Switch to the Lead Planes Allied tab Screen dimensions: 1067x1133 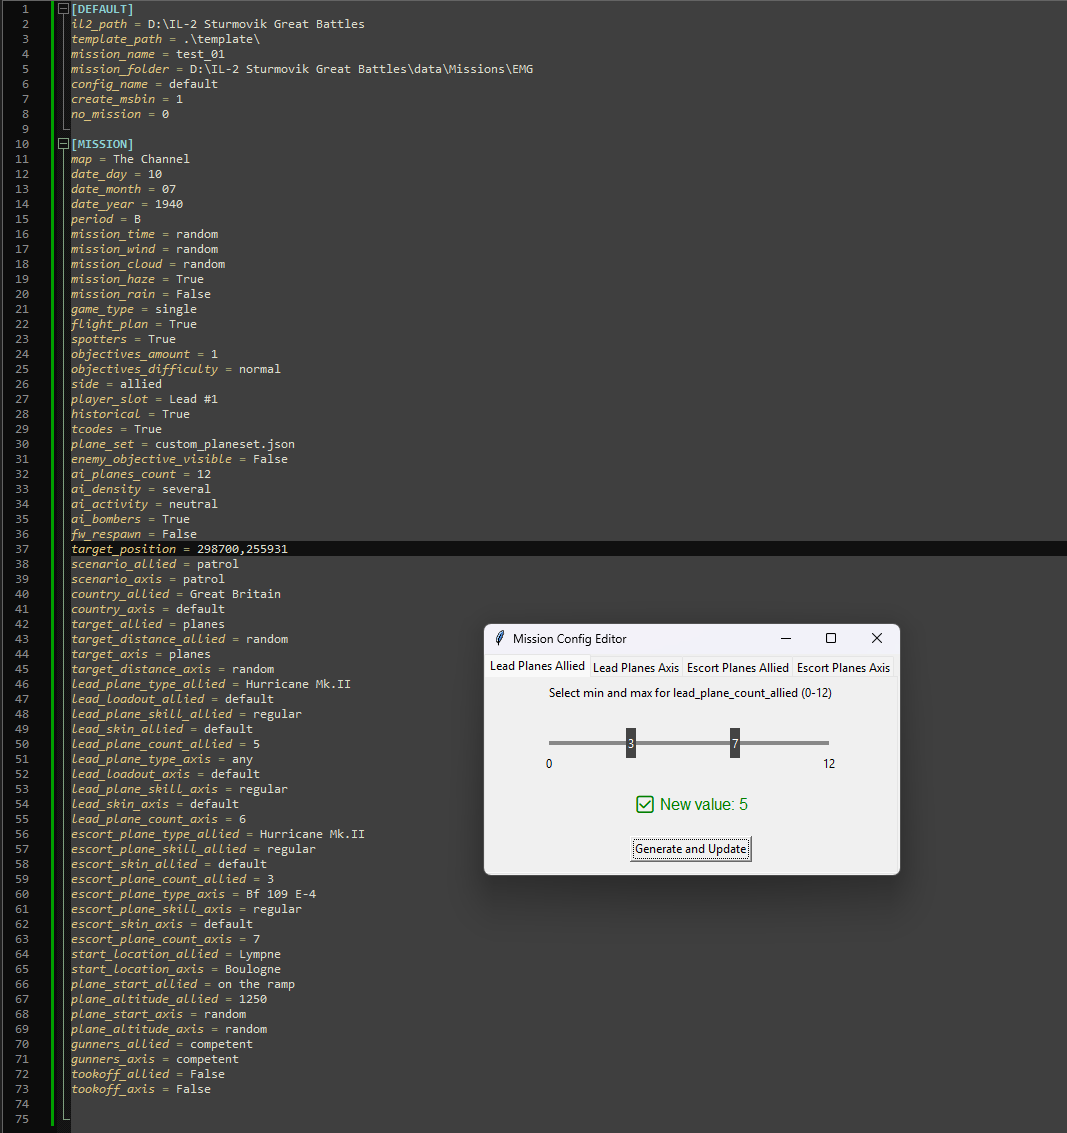click(537, 666)
